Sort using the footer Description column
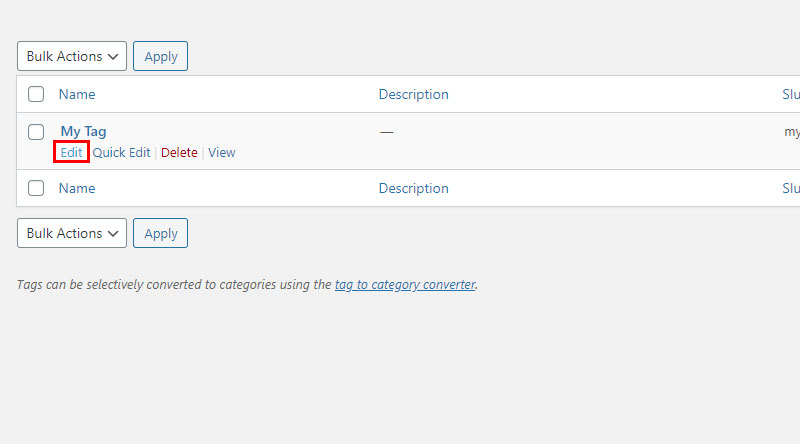 point(413,188)
